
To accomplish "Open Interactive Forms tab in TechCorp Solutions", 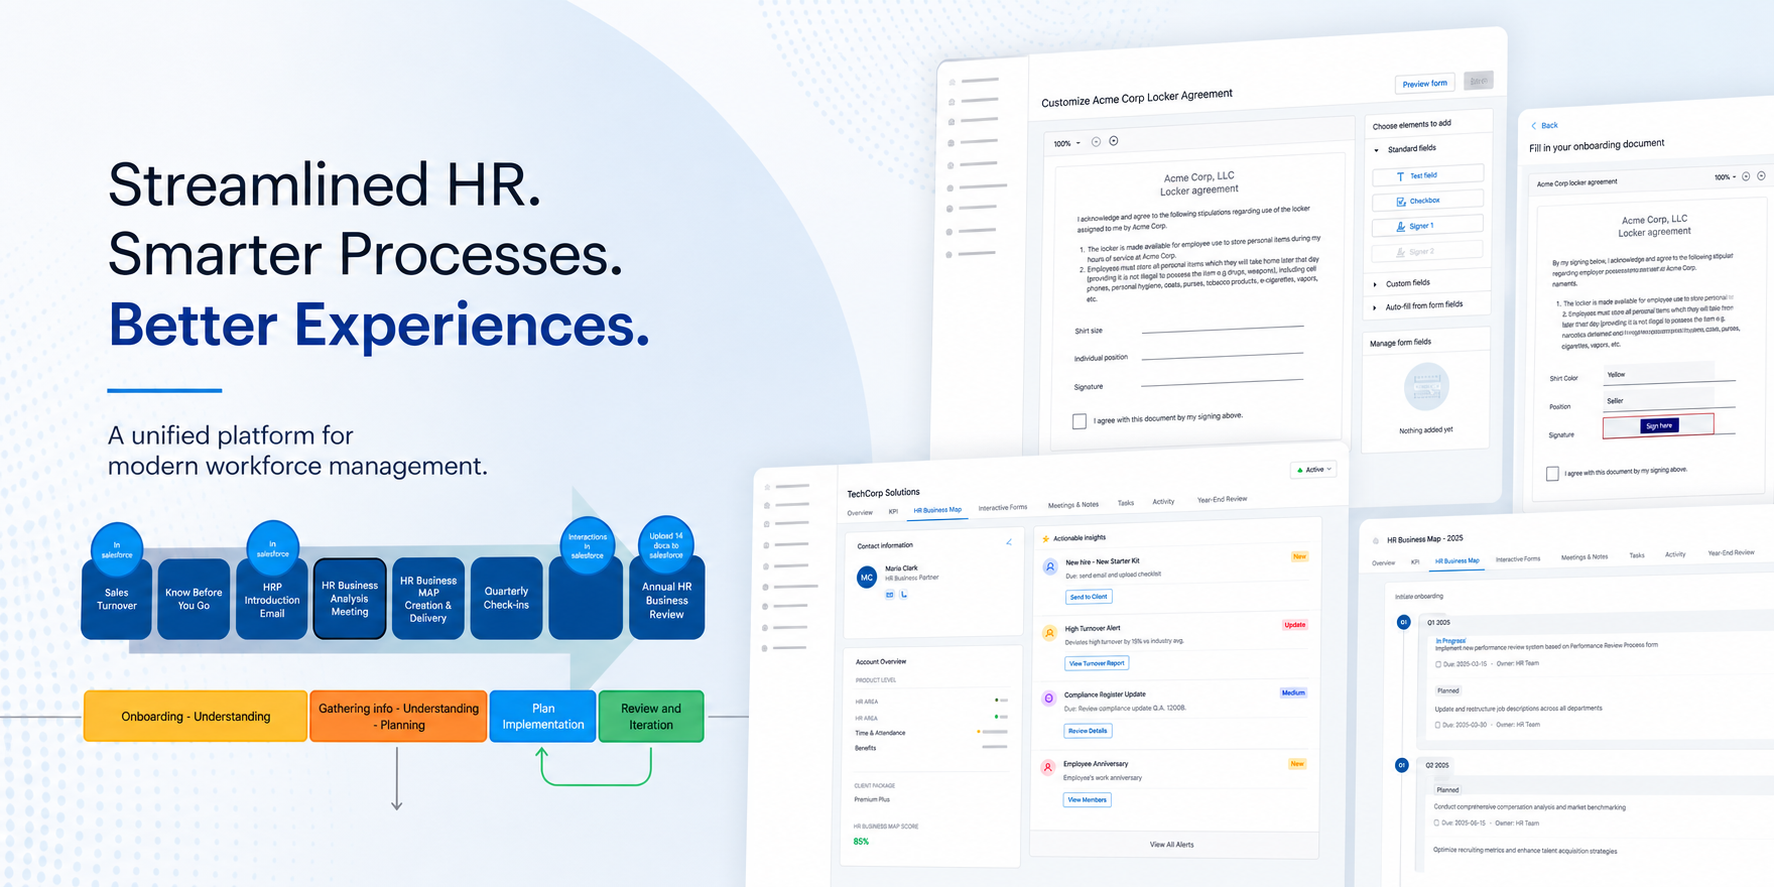I will pos(1002,507).
